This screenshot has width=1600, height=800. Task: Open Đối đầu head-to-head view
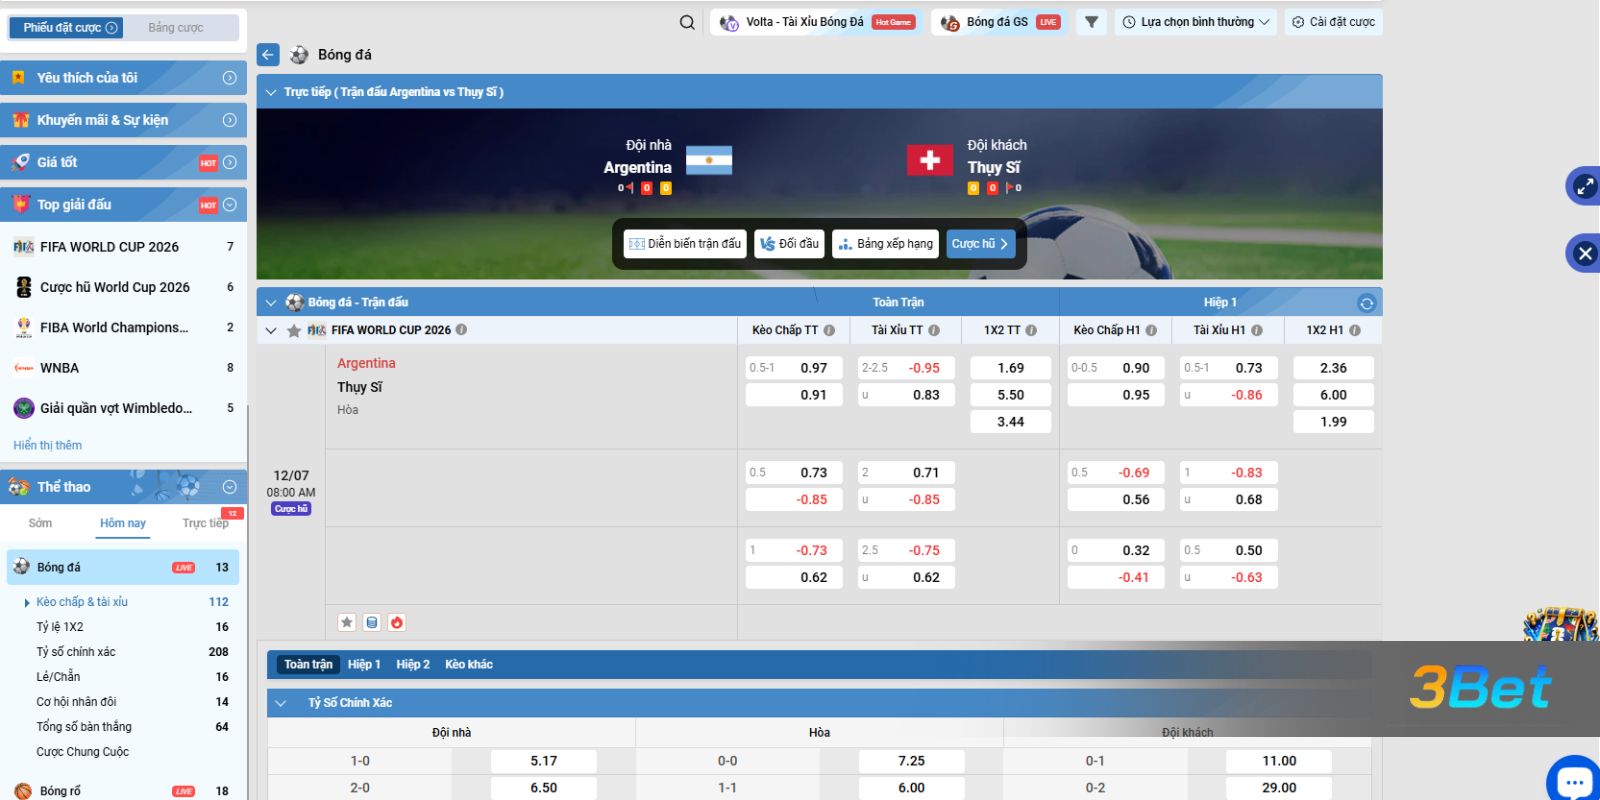click(789, 244)
